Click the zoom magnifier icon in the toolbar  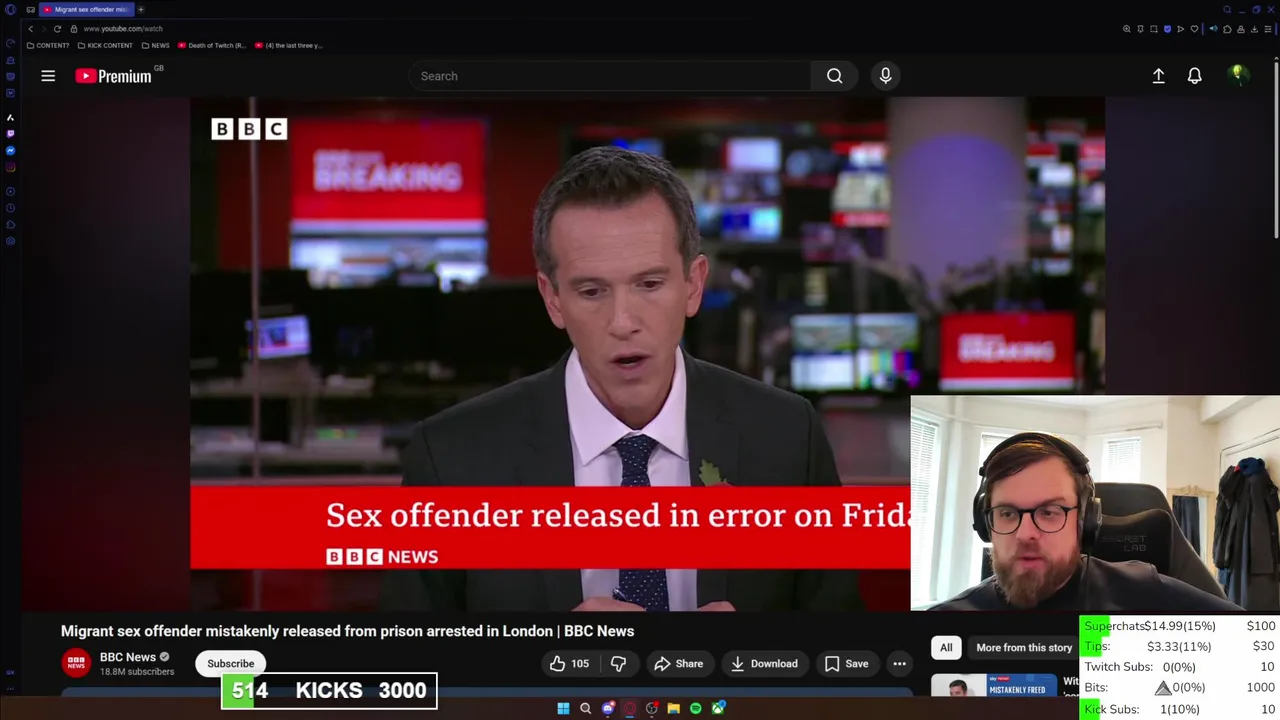[1127, 29]
